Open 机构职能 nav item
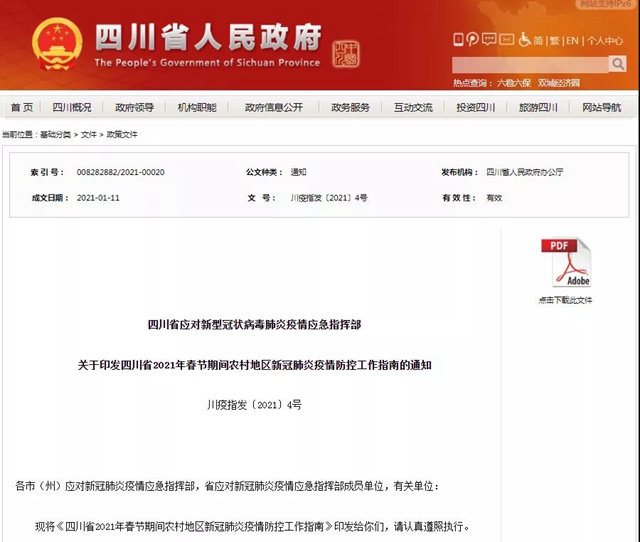Viewport: 640px width, 542px height. pos(197,108)
